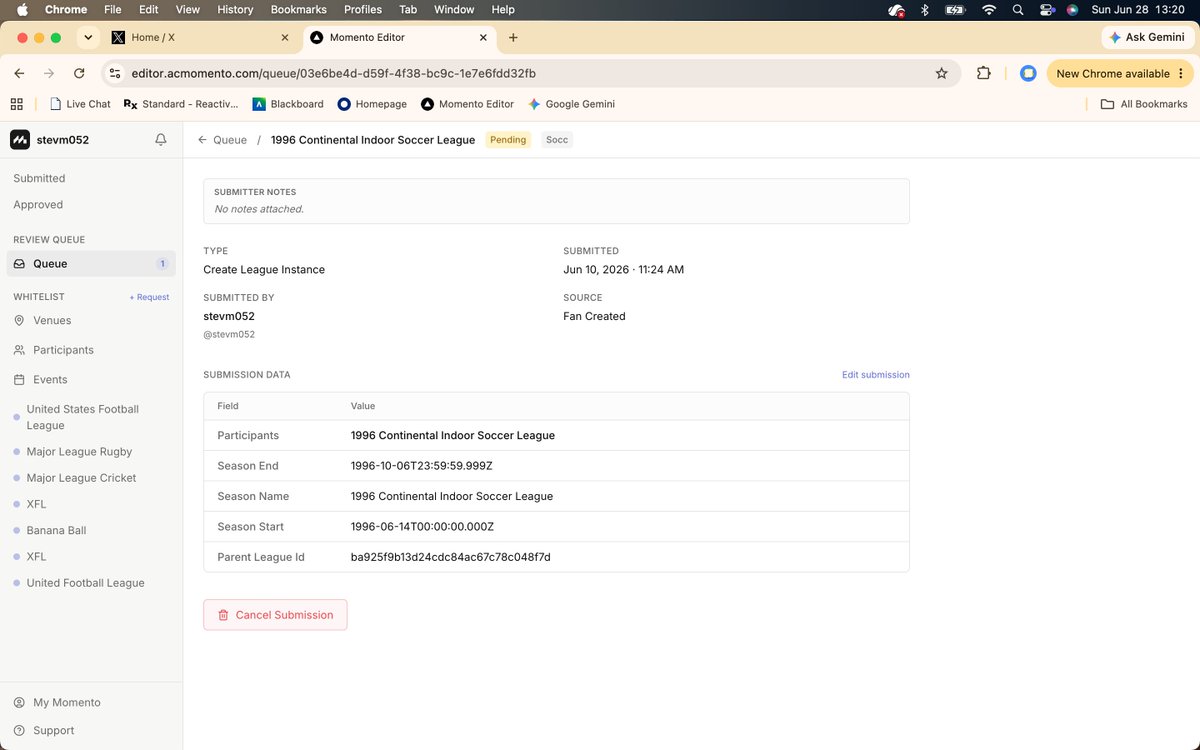Click the Venues pin icon

[20, 321]
